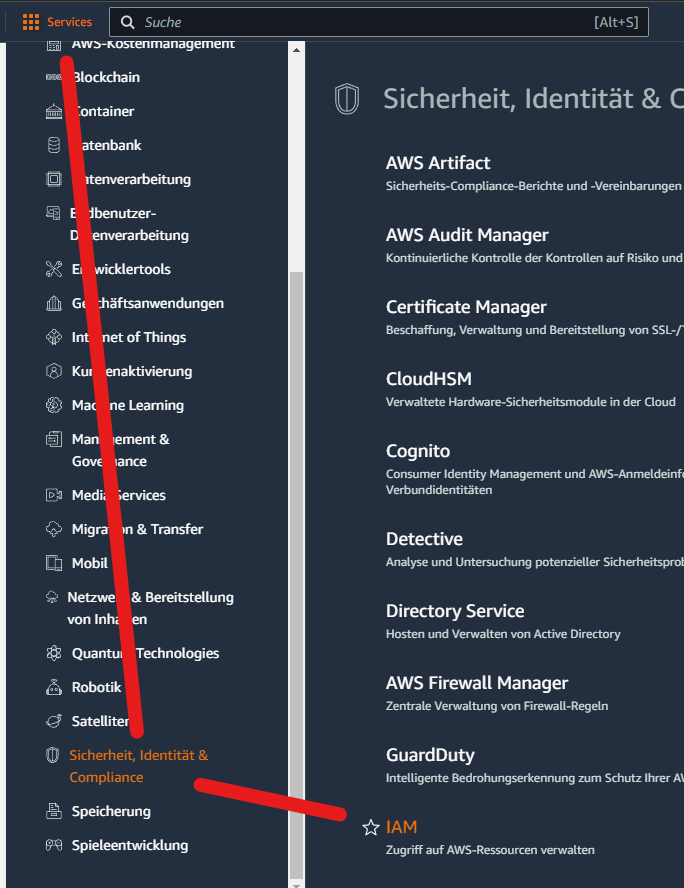The width and height of the screenshot is (684, 888).
Task: Open the IAM service link
Action: point(401,827)
